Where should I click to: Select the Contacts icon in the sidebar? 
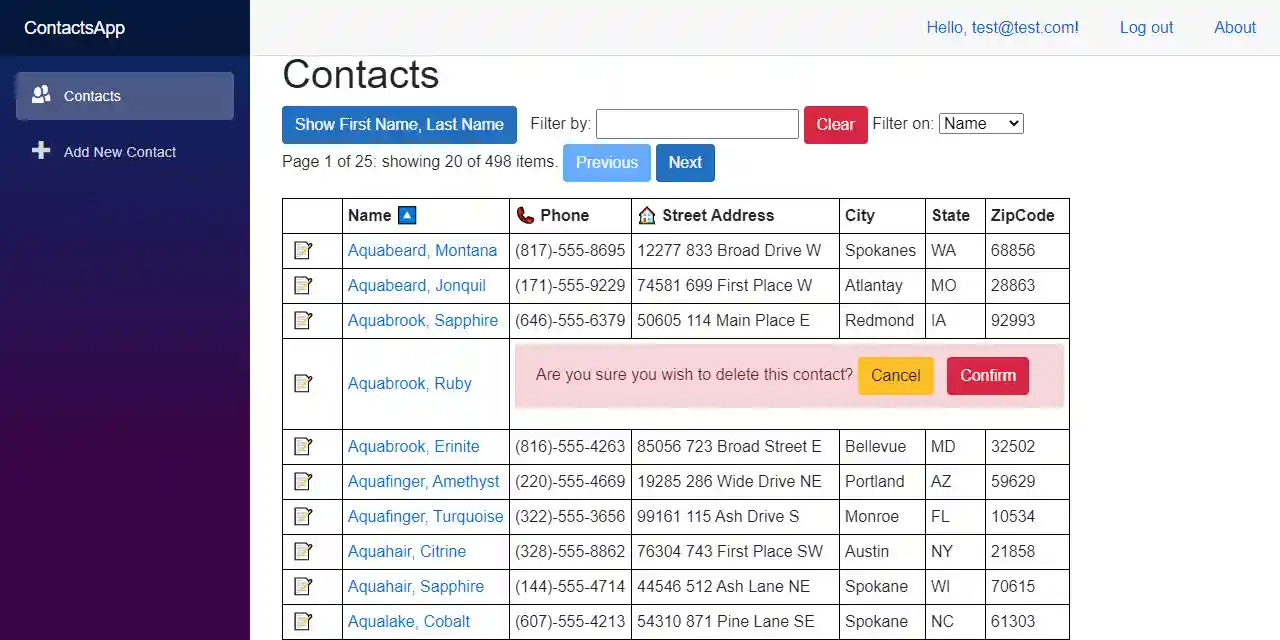pos(40,93)
